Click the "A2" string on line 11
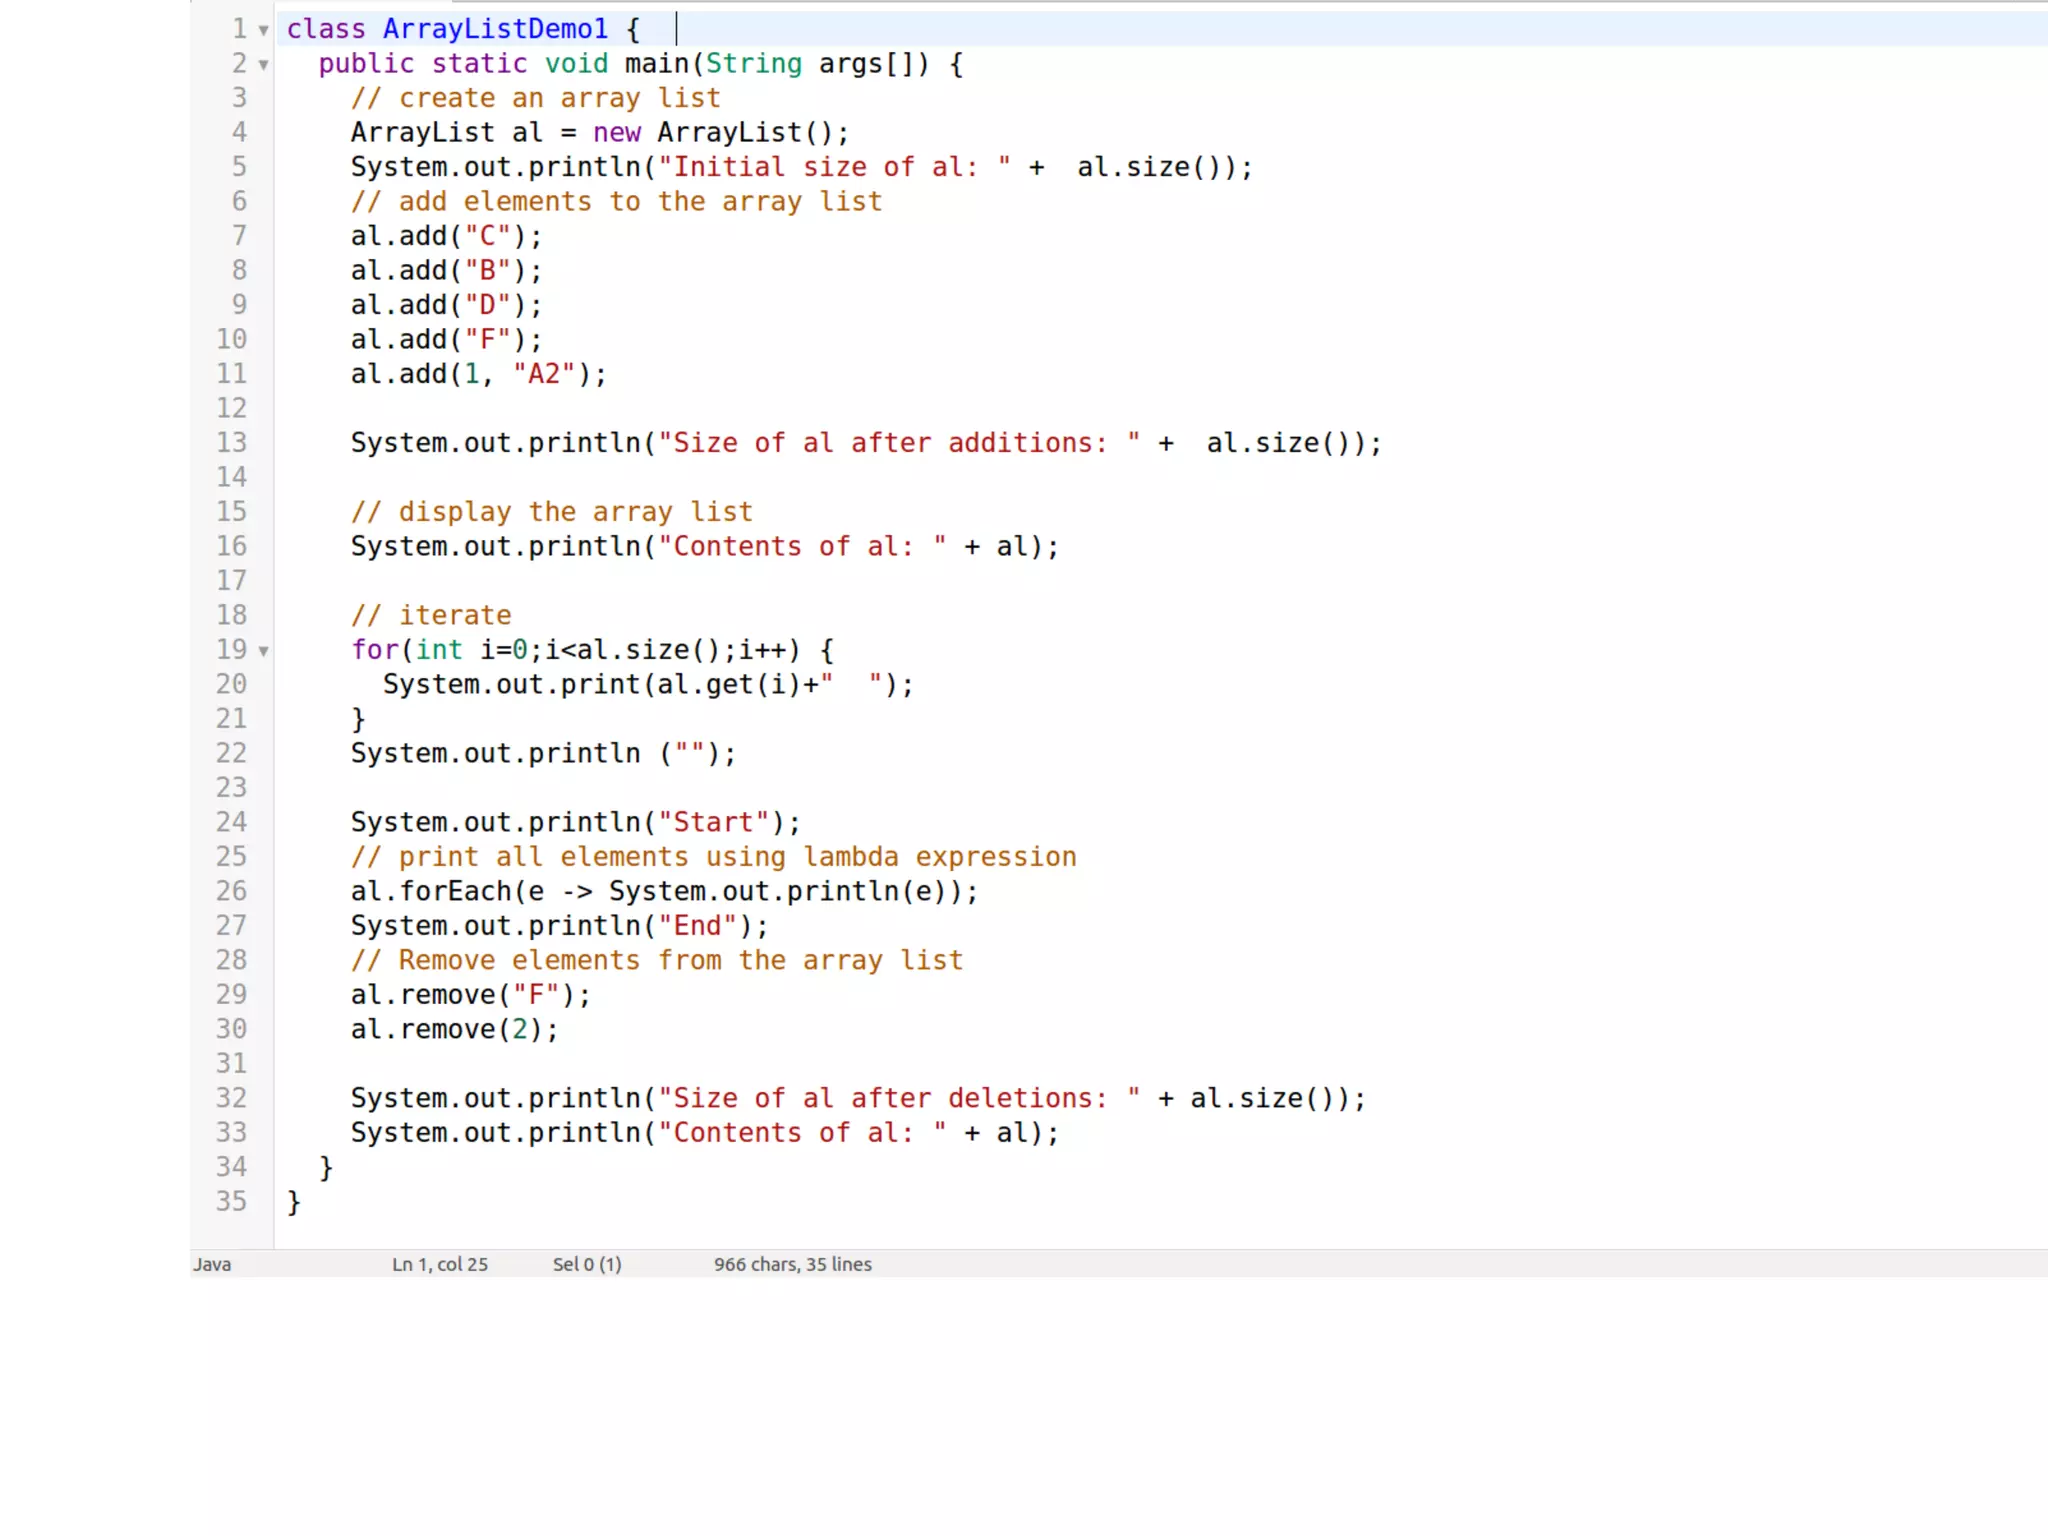Viewport: 2048px width, 1536px height. coord(544,374)
